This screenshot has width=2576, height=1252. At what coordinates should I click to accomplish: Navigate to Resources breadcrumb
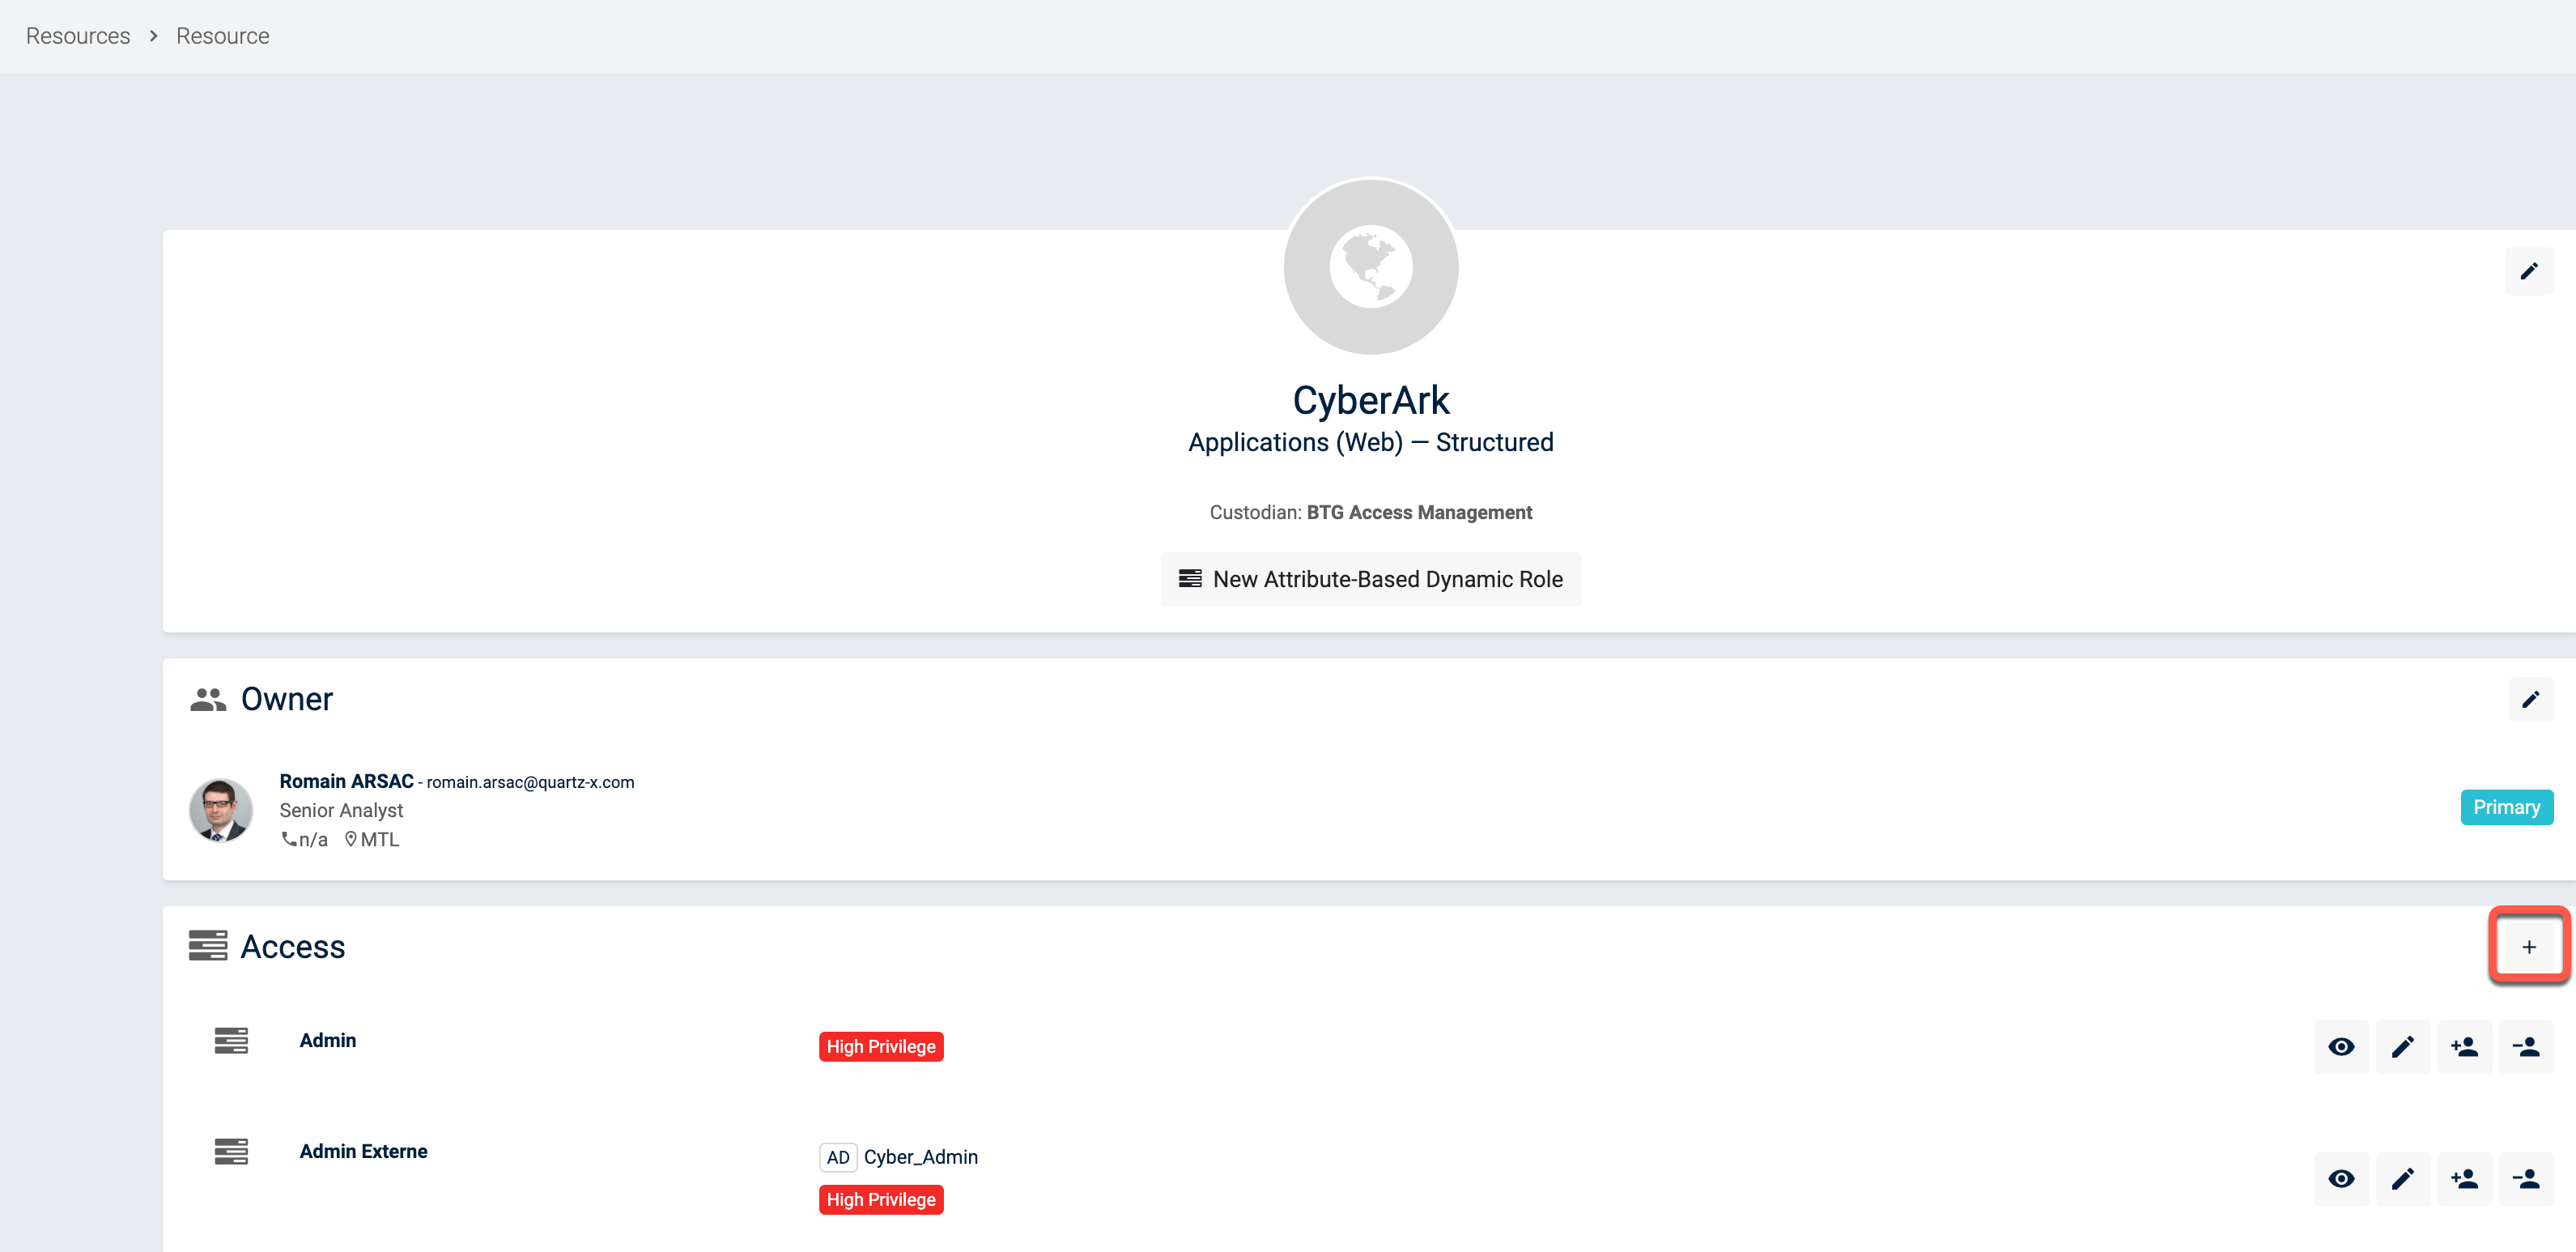pyautogui.click(x=78, y=36)
